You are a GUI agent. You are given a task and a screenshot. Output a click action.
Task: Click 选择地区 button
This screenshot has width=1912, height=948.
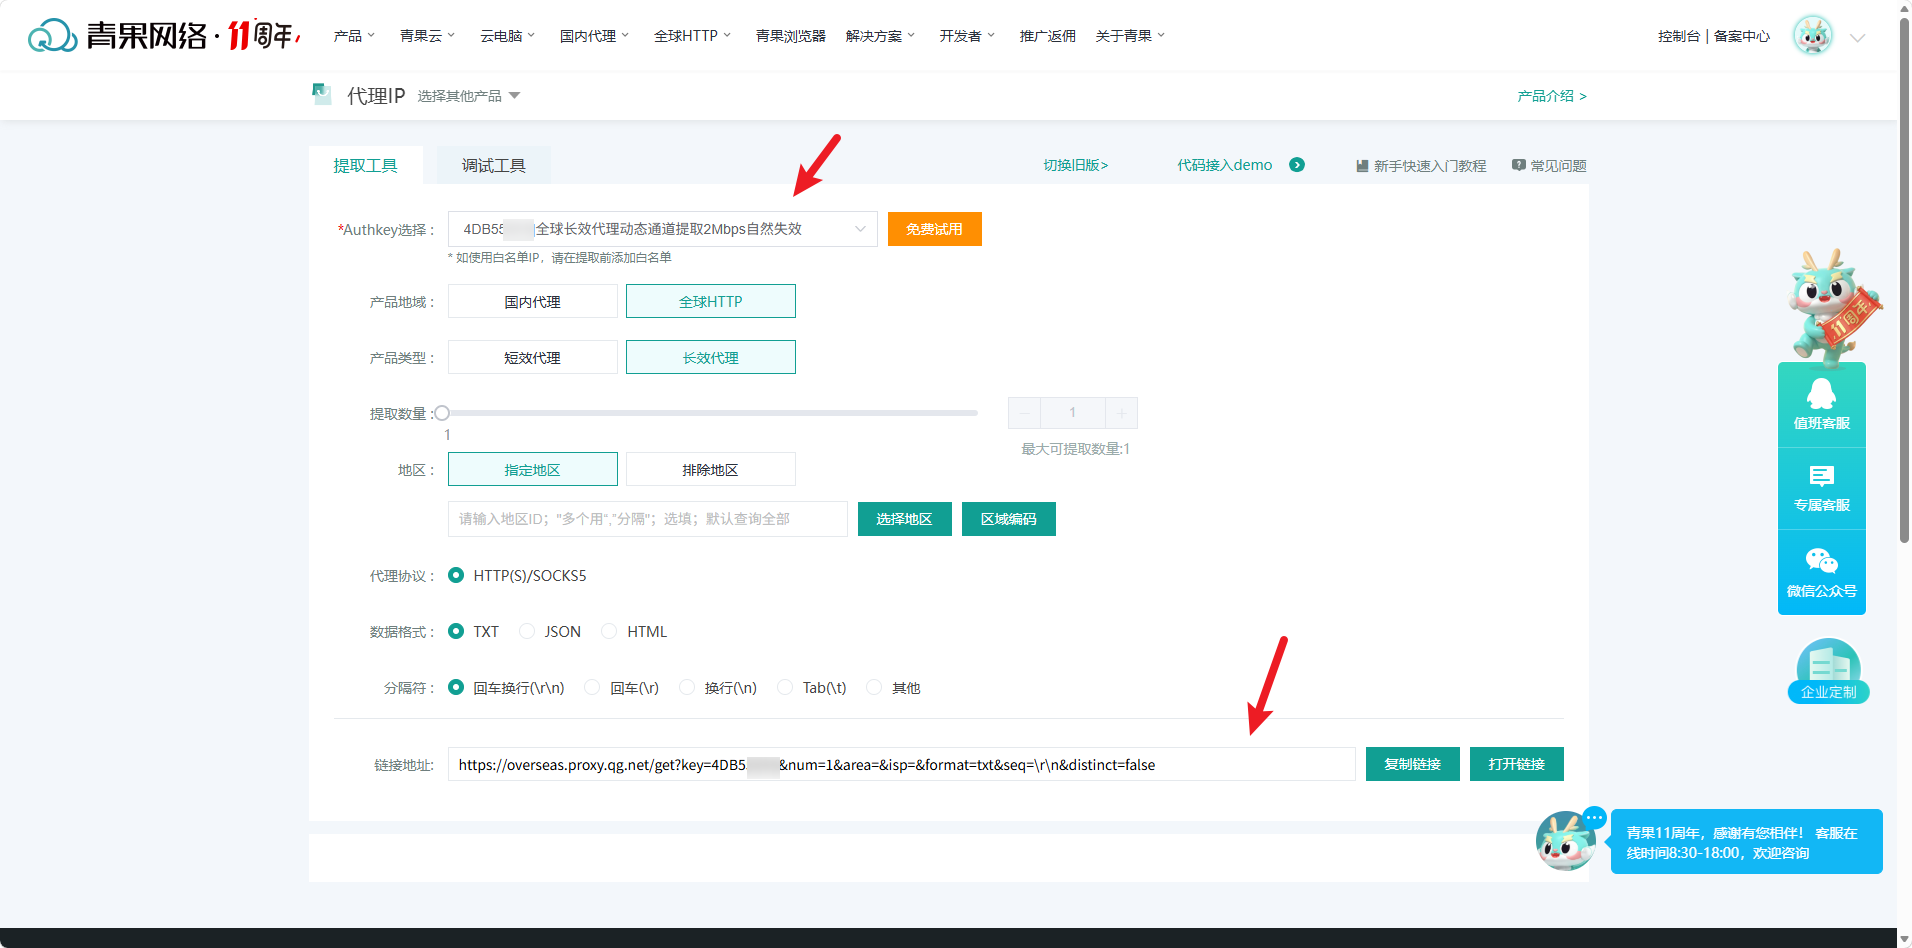(905, 519)
